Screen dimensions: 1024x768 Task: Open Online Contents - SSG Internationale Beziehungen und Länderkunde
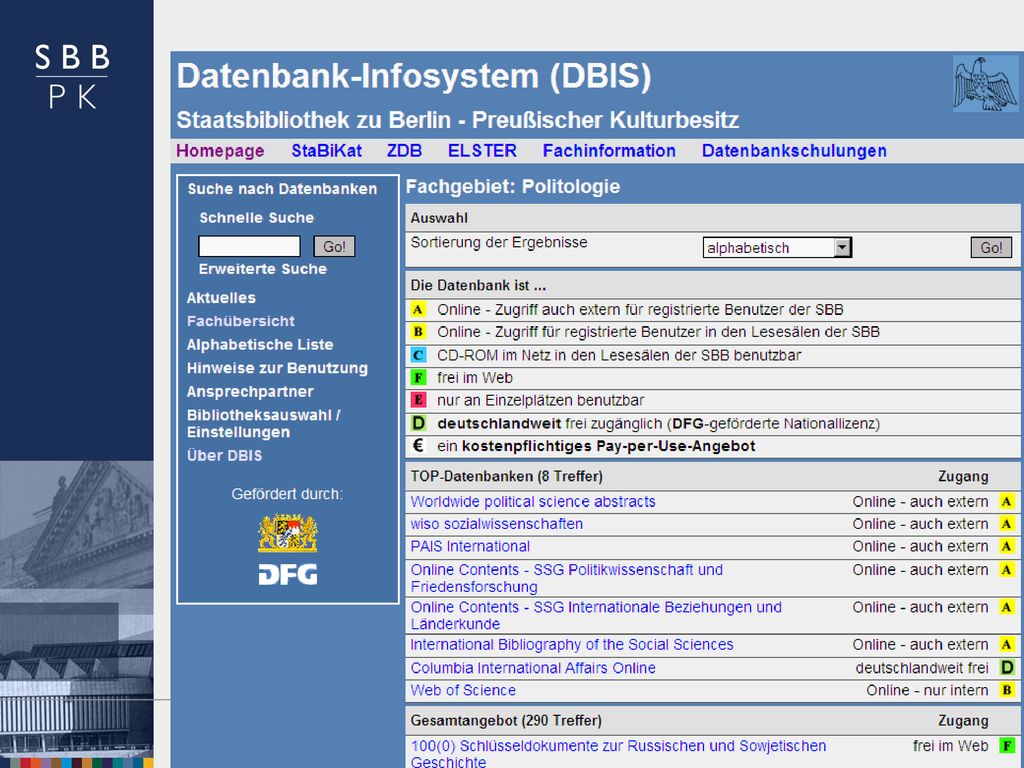coord(596,615)
